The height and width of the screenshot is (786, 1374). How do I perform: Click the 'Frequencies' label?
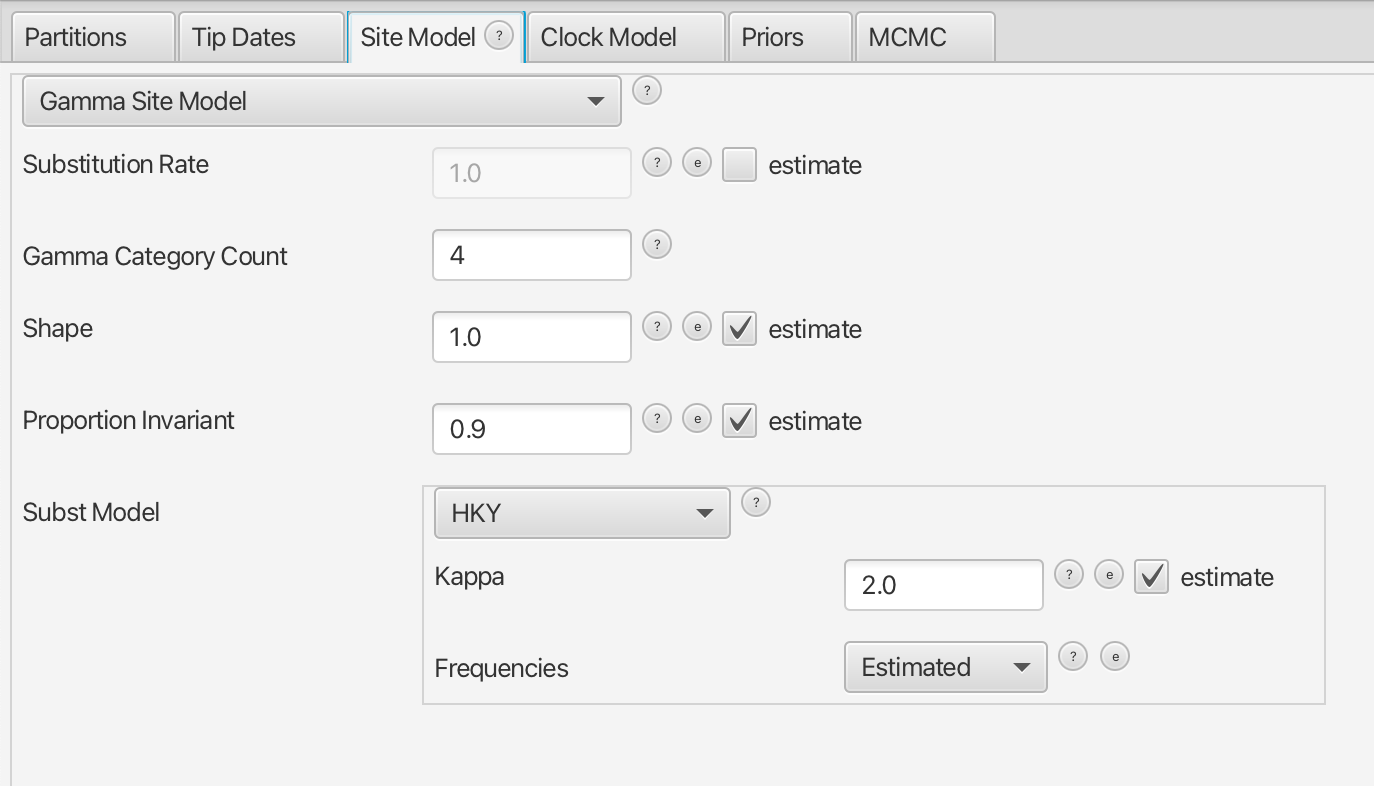point(501,669)
